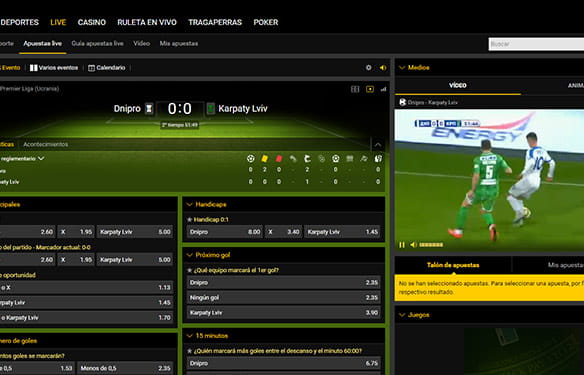Favorite the Handicap 0:1 star
Viewport: 584px width, 375px height.
tap(190, 219)
